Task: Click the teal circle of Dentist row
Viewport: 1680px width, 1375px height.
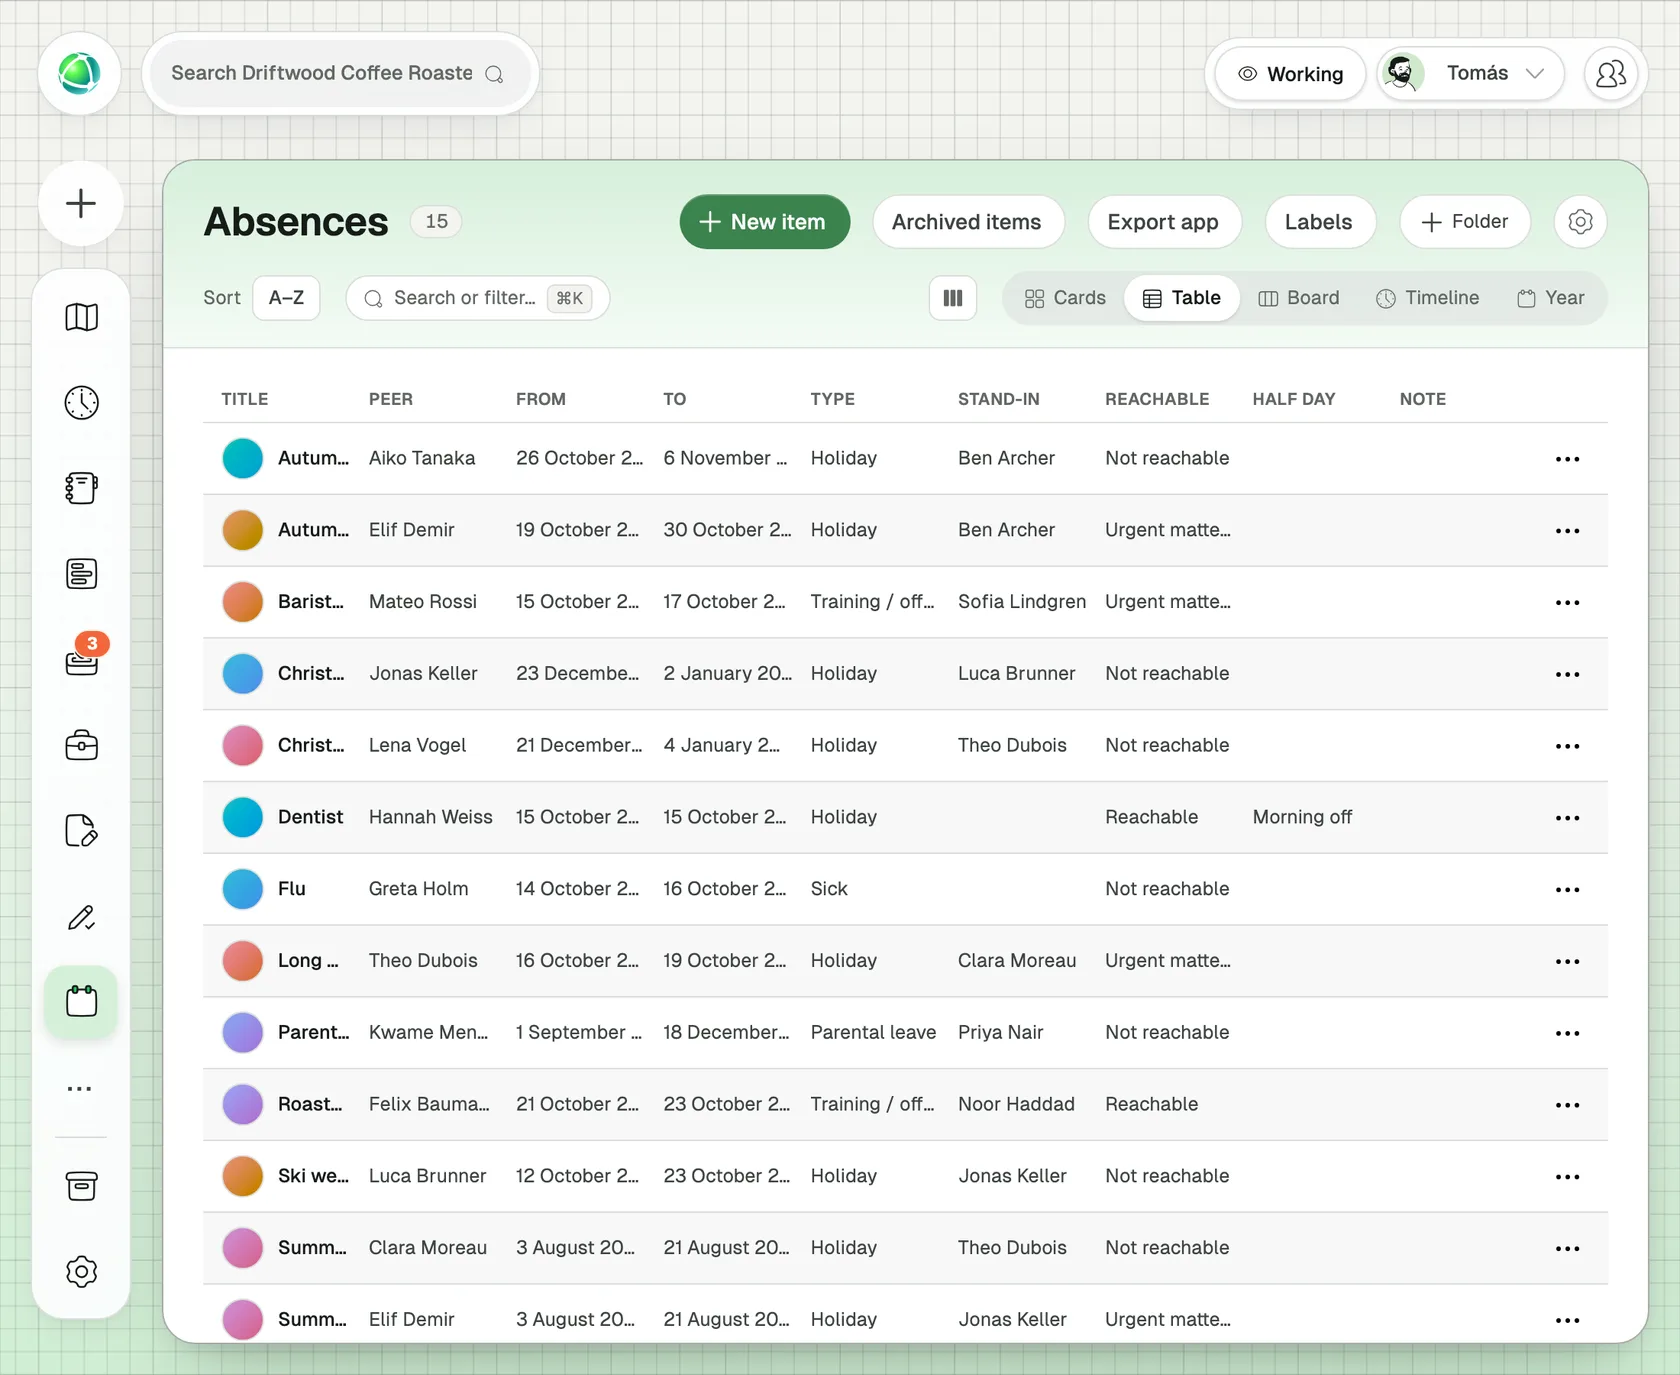Action: (x=243, y=817)
